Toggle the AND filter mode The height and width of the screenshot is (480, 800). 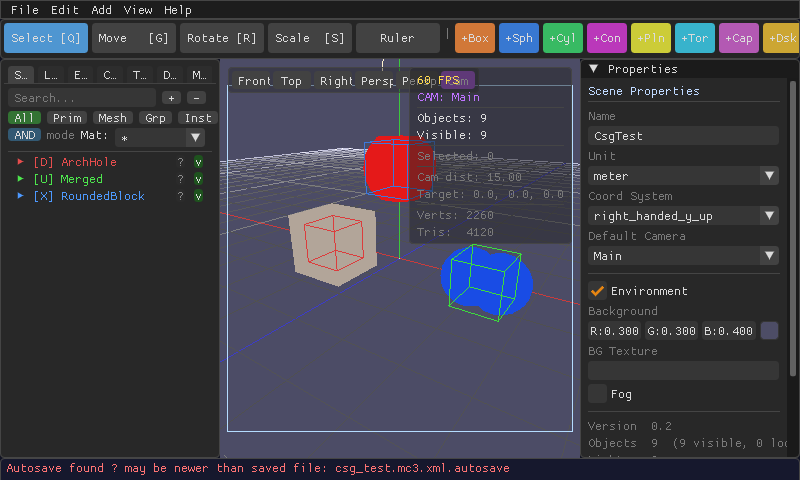[x=24, y=135]
